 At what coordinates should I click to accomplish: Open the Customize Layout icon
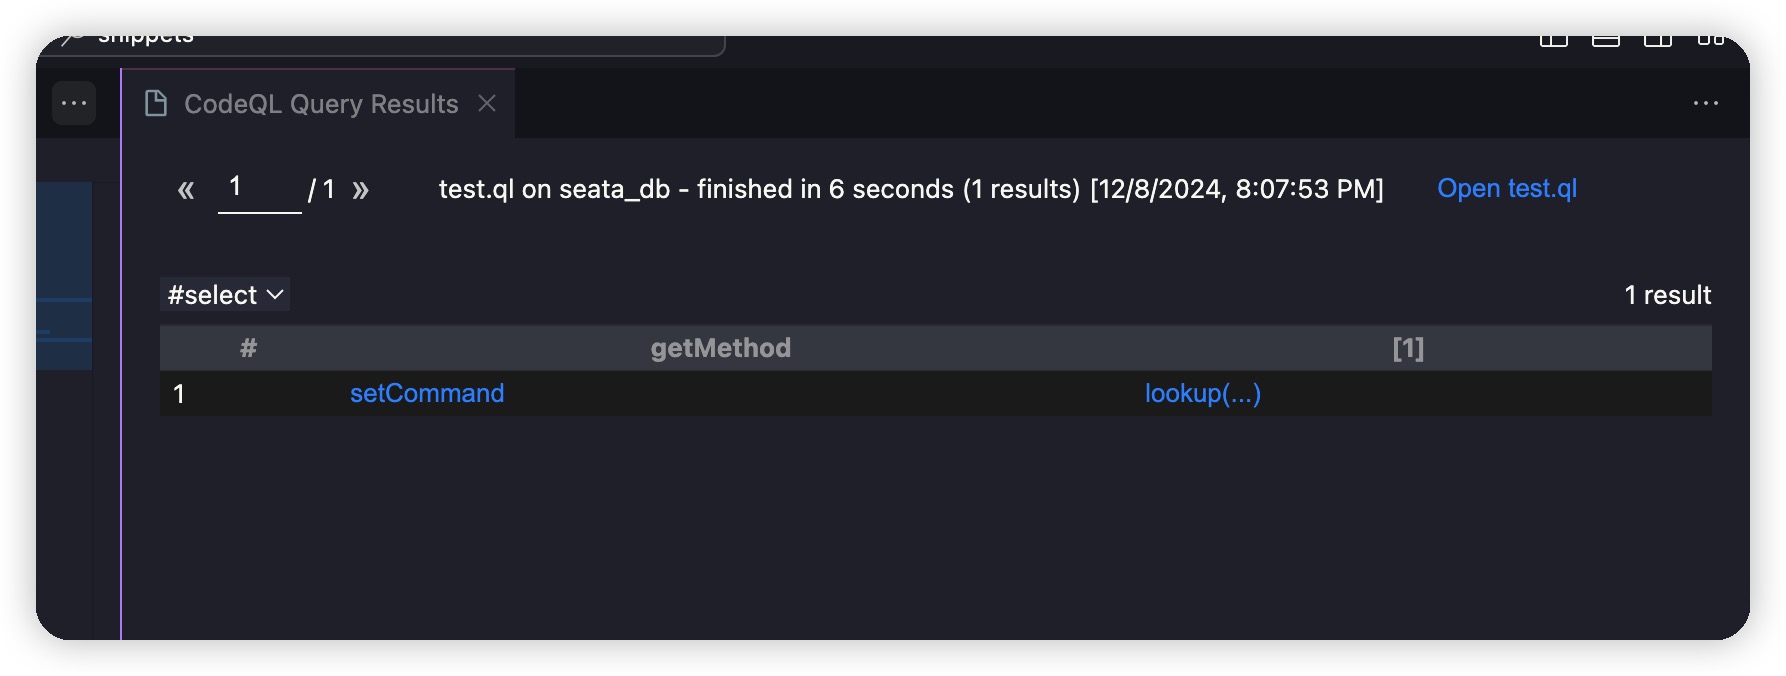(x=1710, y=40)
